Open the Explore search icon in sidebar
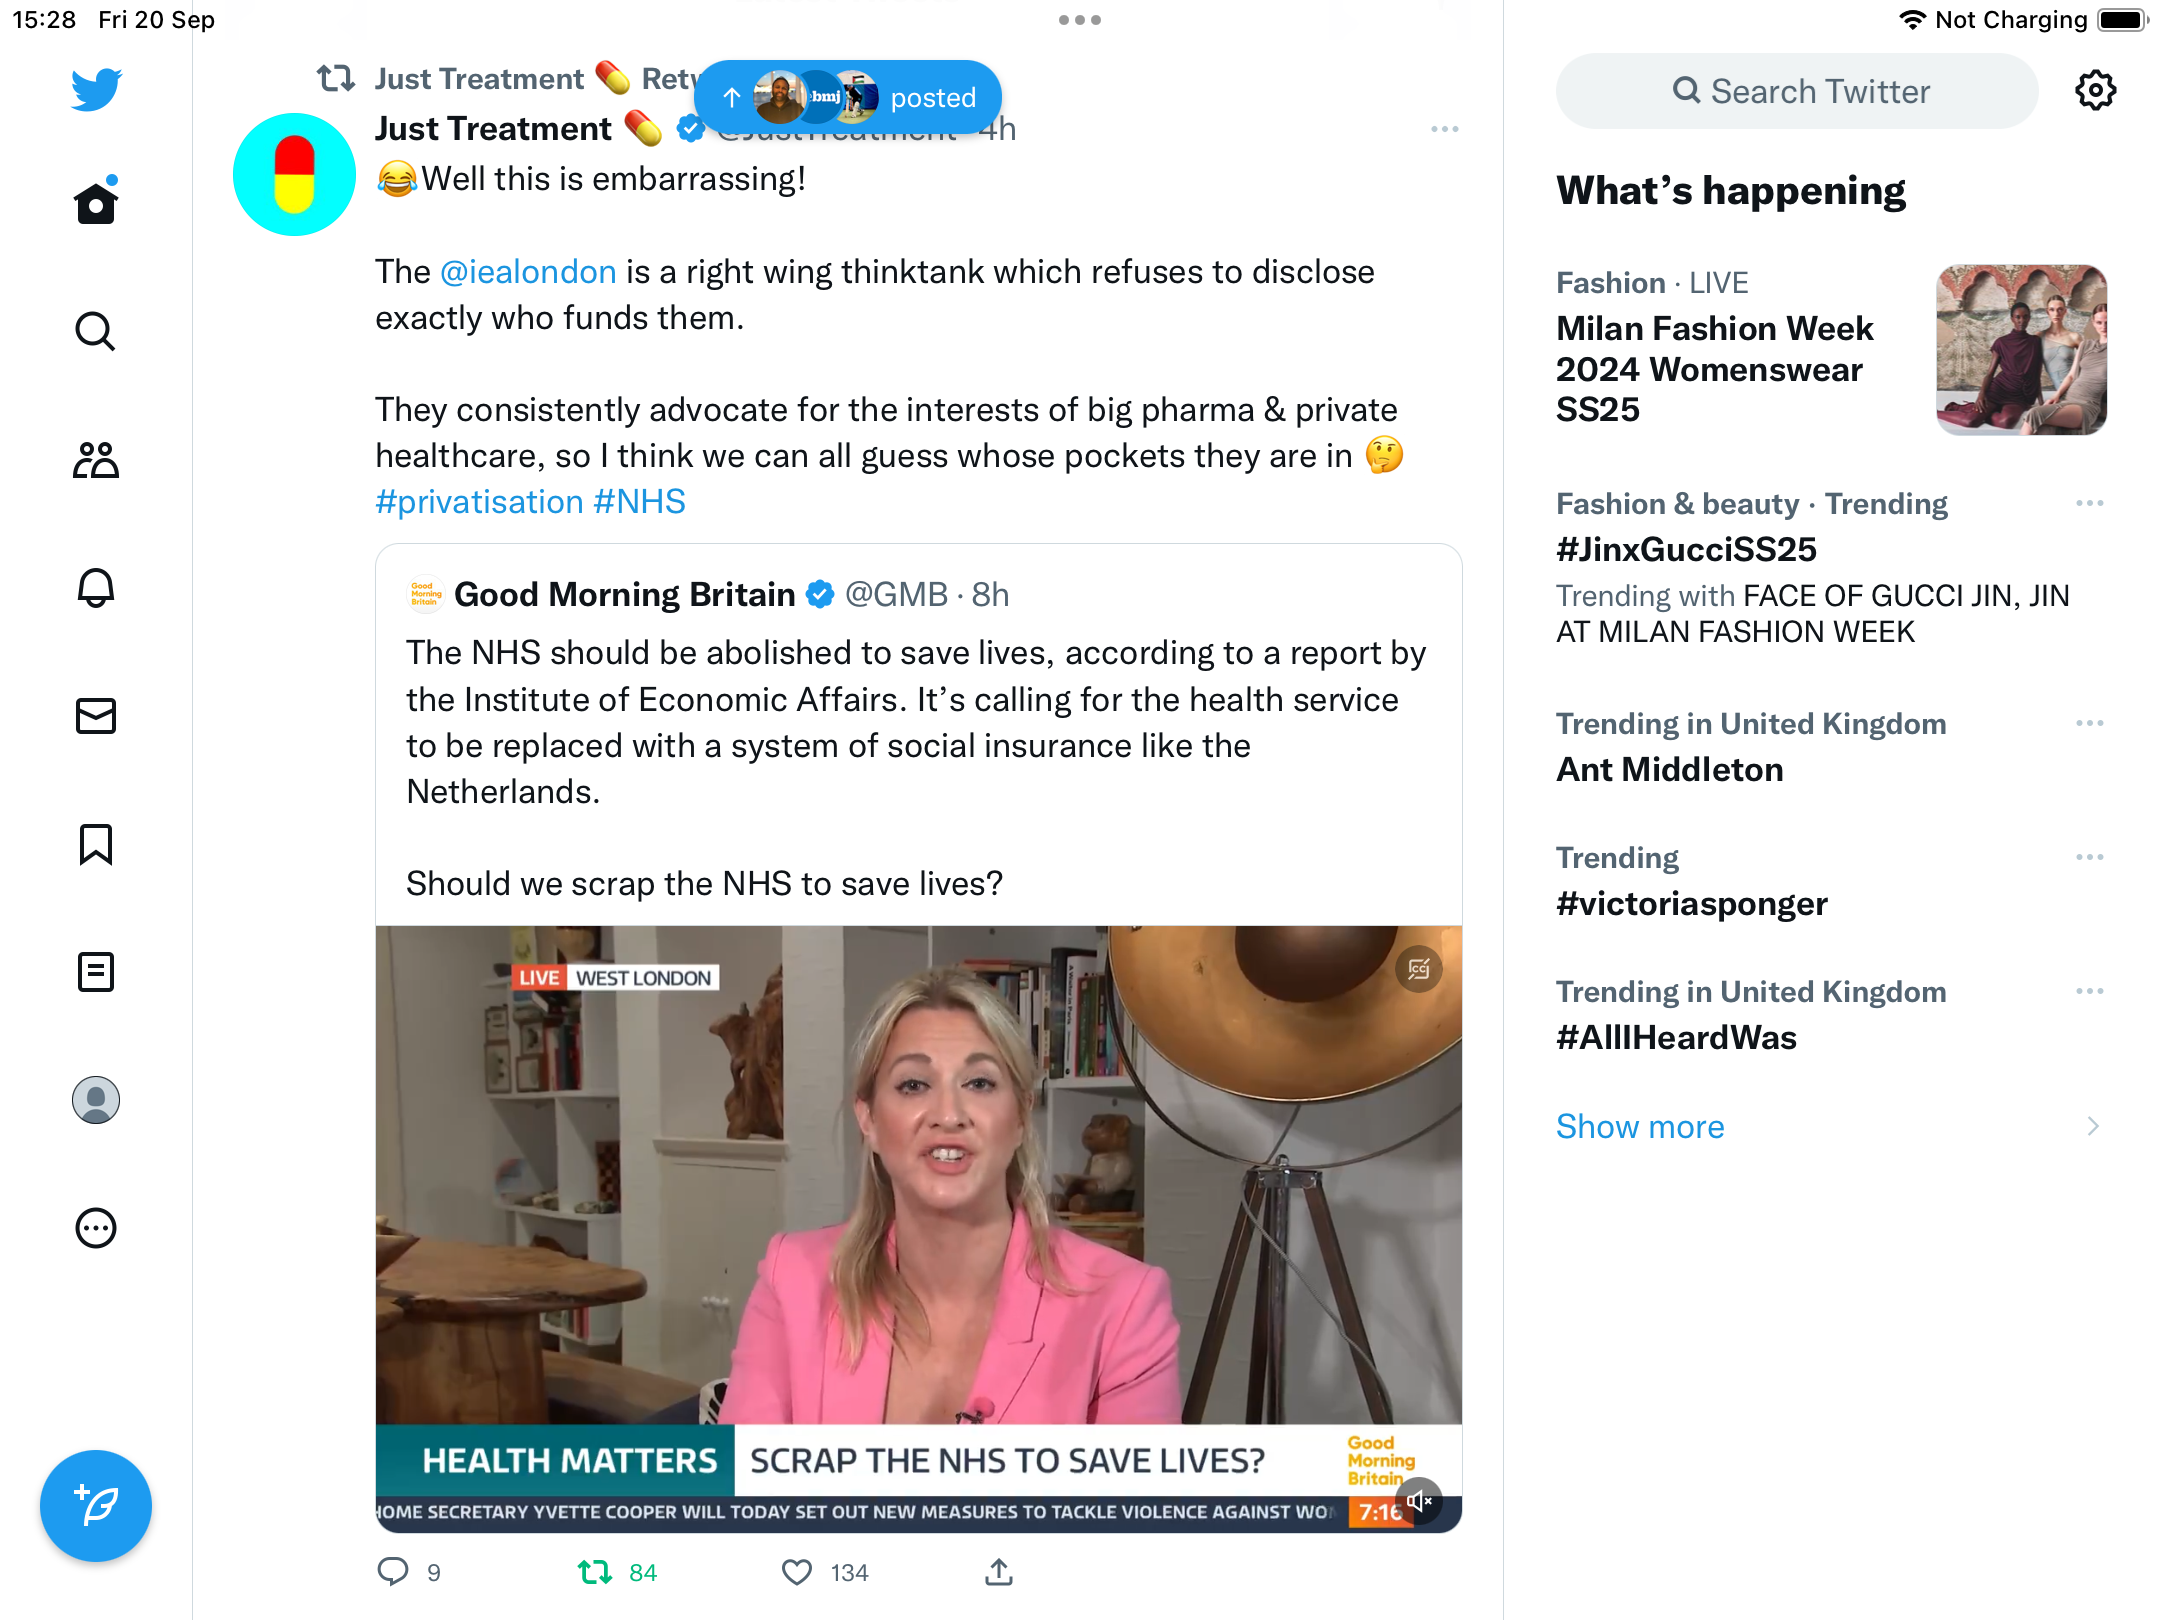 click(96, 331)
